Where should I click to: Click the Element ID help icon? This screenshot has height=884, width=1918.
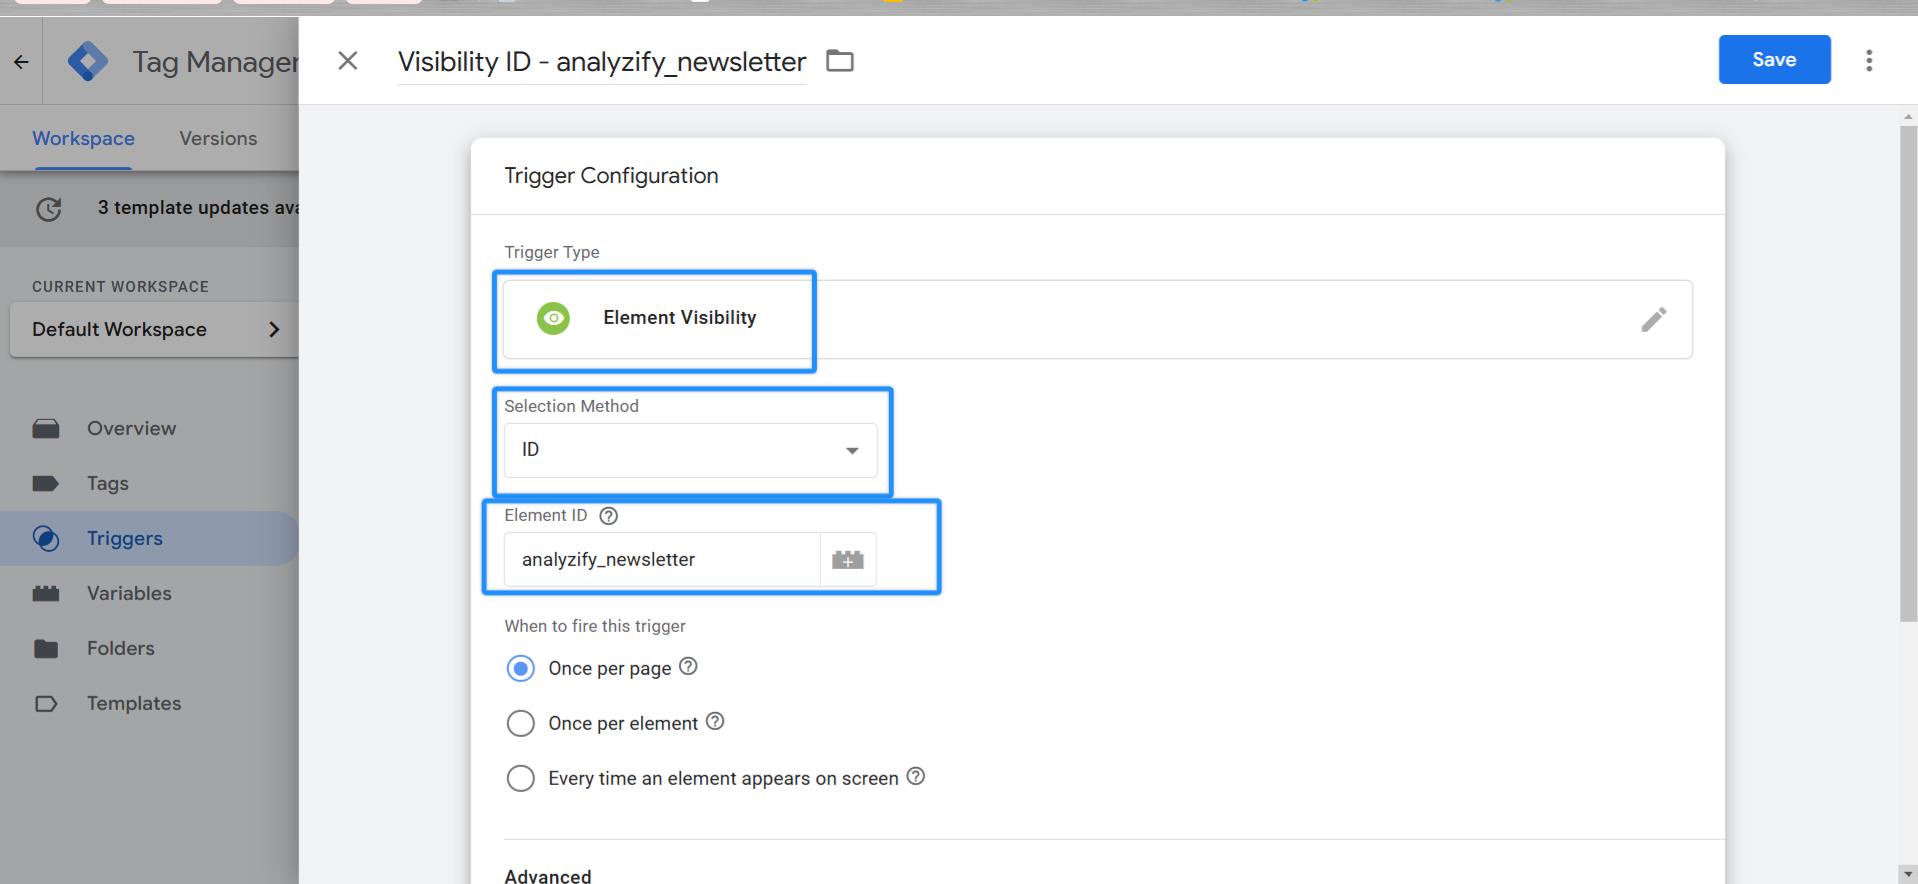[x=608, y=516]
